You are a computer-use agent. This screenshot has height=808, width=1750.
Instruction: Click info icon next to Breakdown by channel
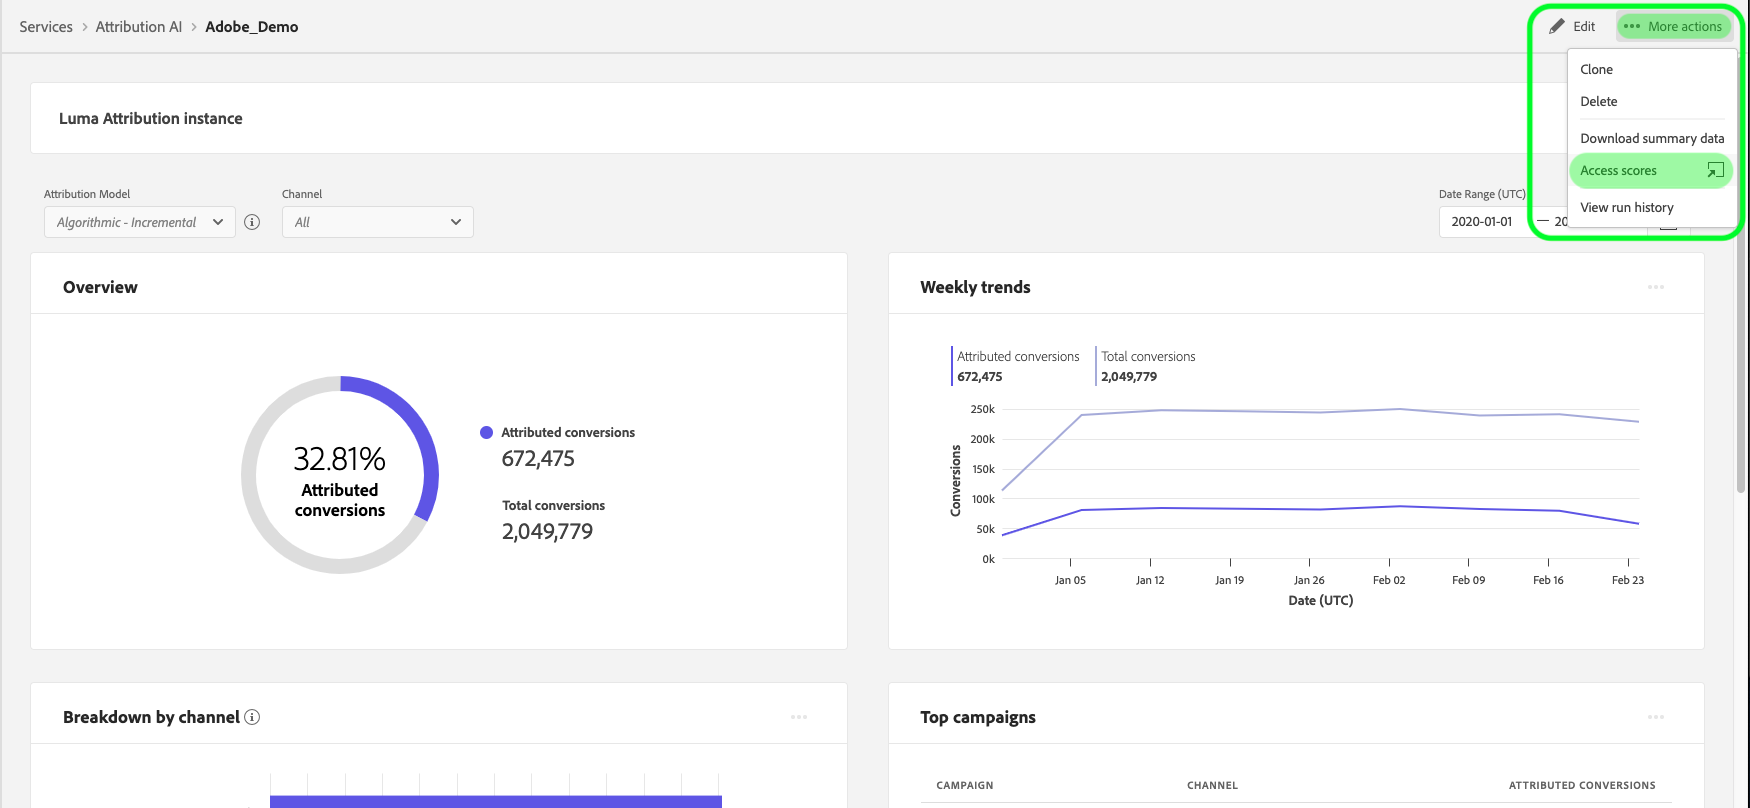pos(252,717)
